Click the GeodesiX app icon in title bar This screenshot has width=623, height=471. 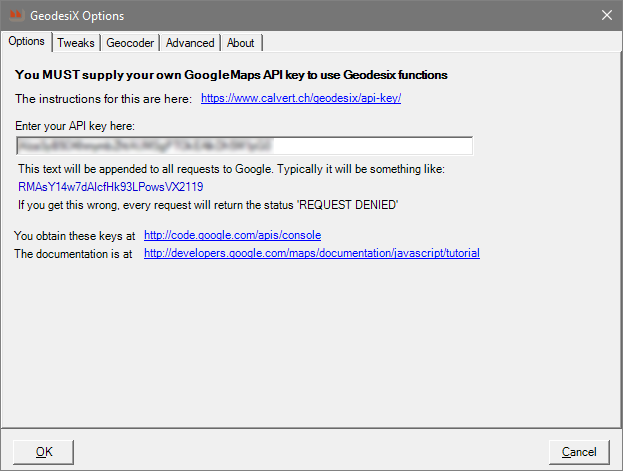tap(16, 16)
